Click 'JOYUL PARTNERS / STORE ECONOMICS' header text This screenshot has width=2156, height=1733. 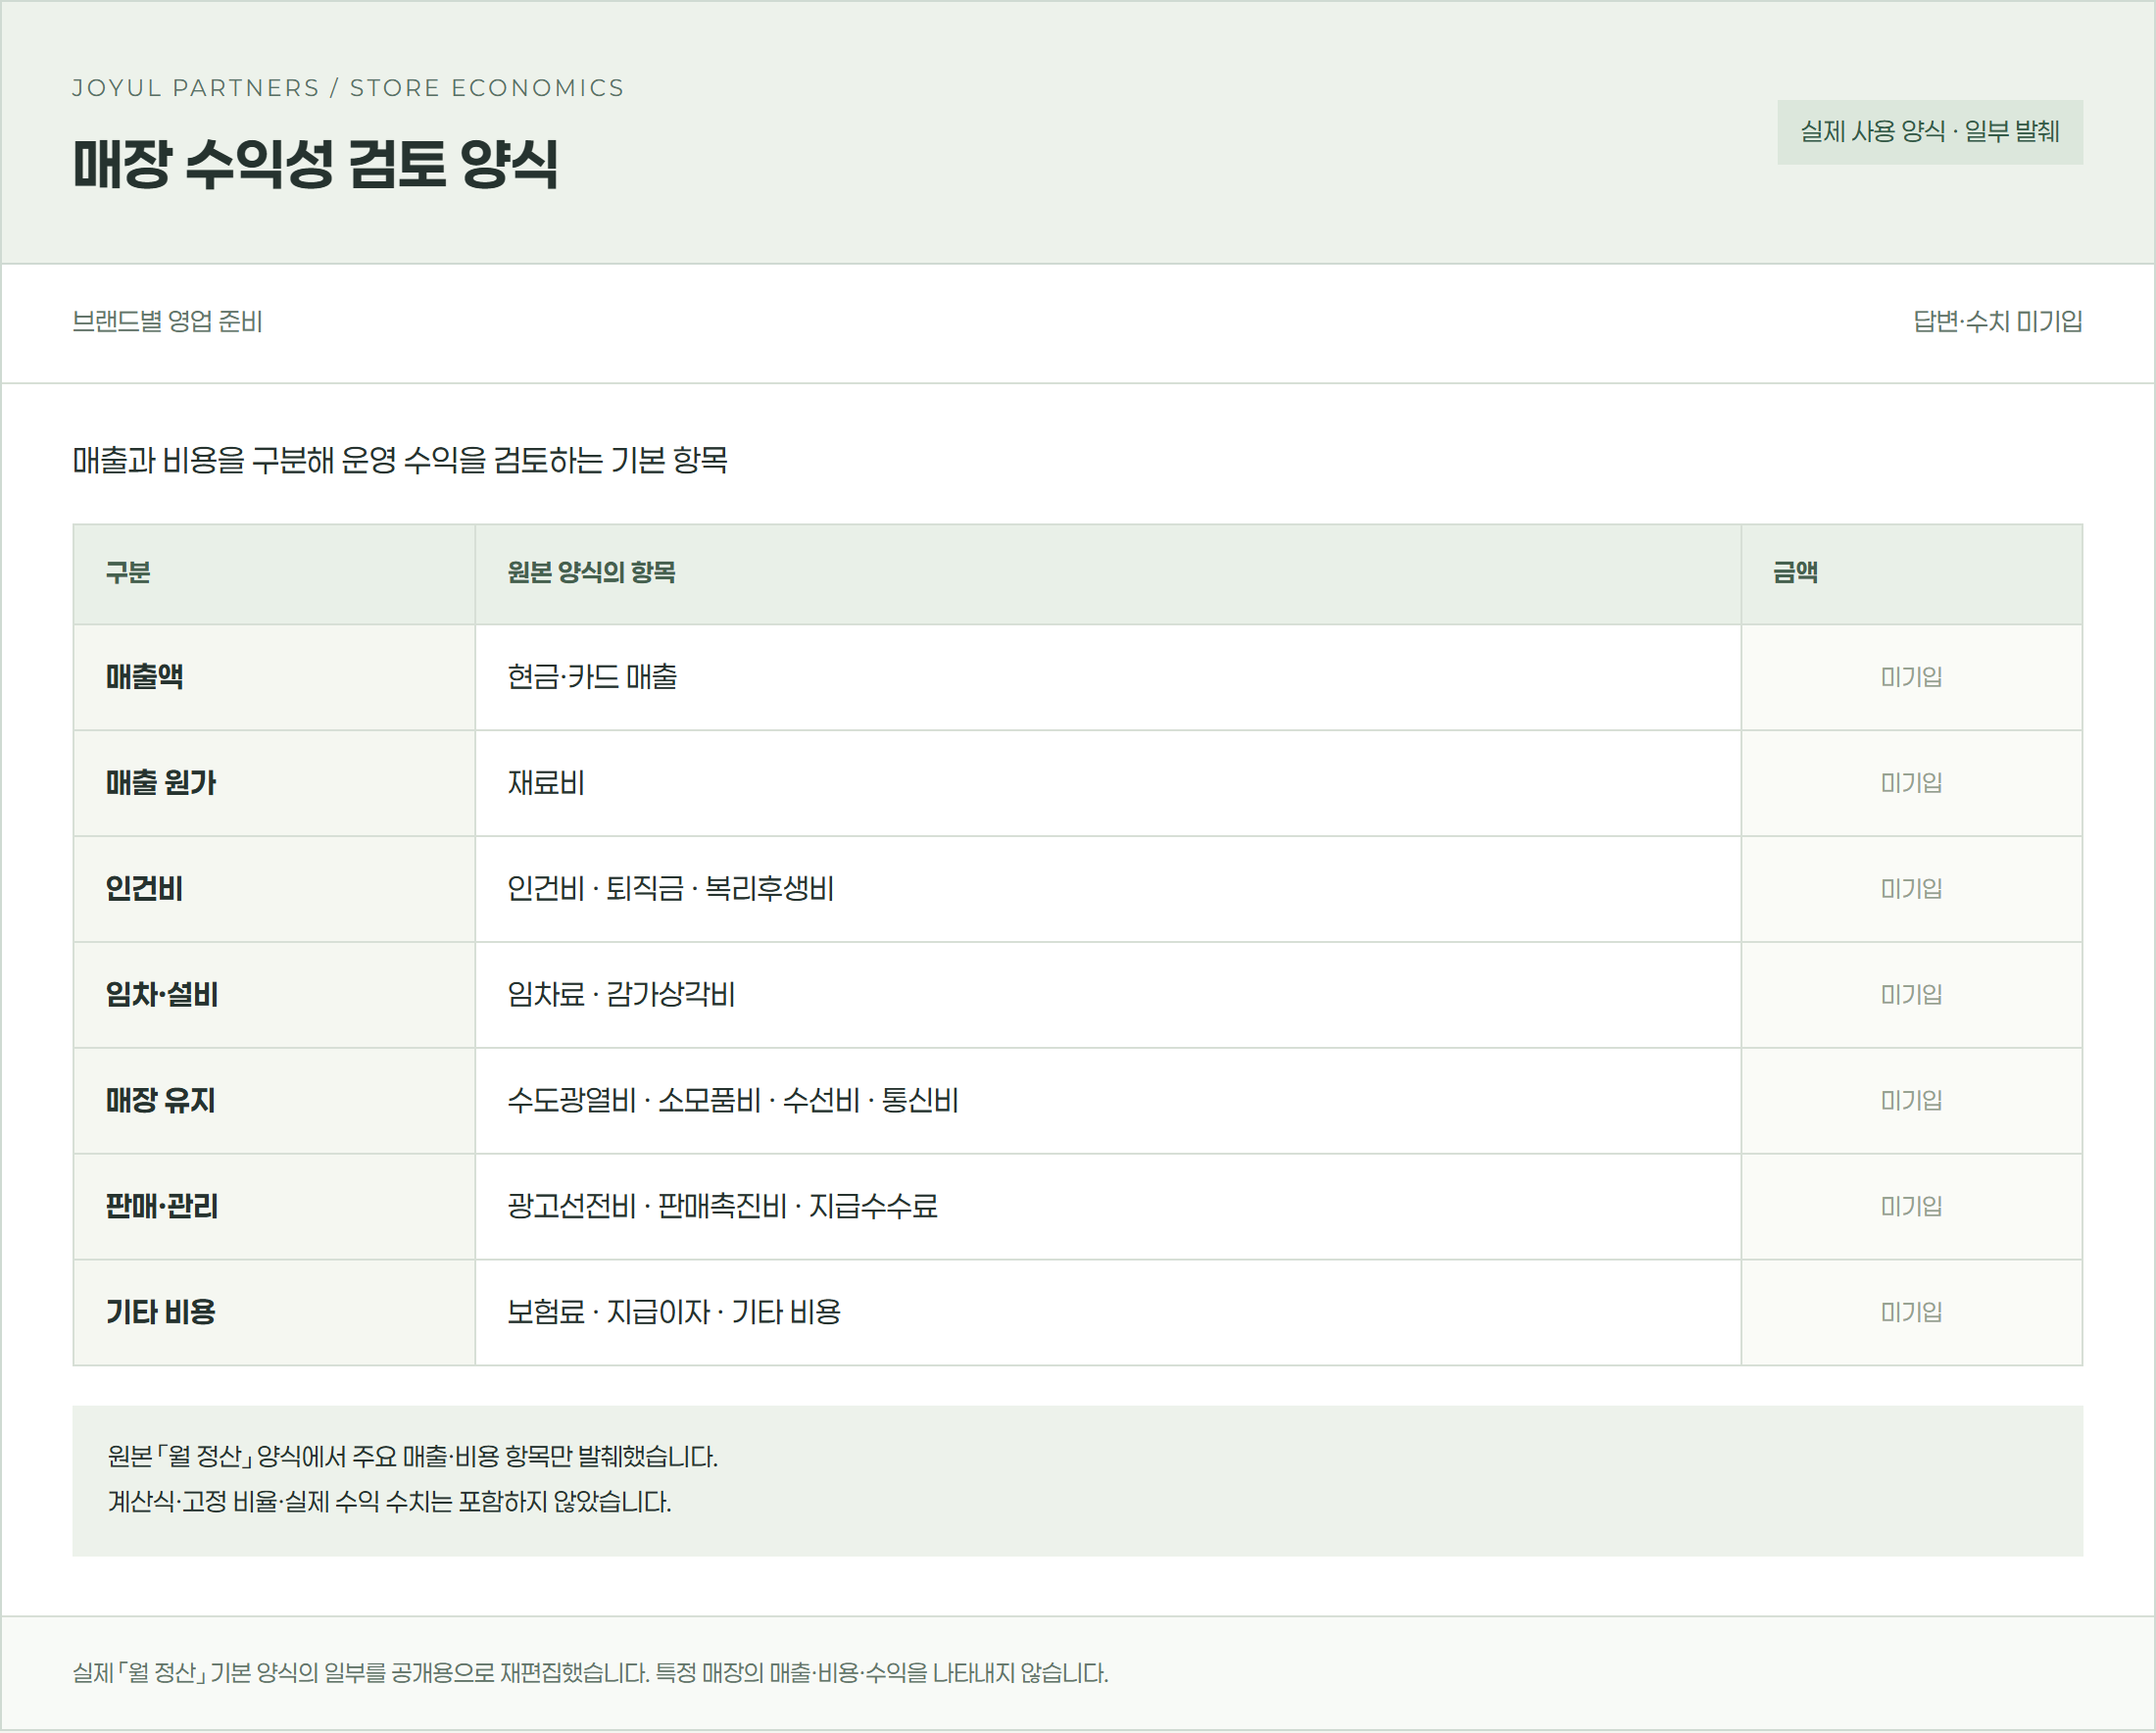click(x=348, y=88)
